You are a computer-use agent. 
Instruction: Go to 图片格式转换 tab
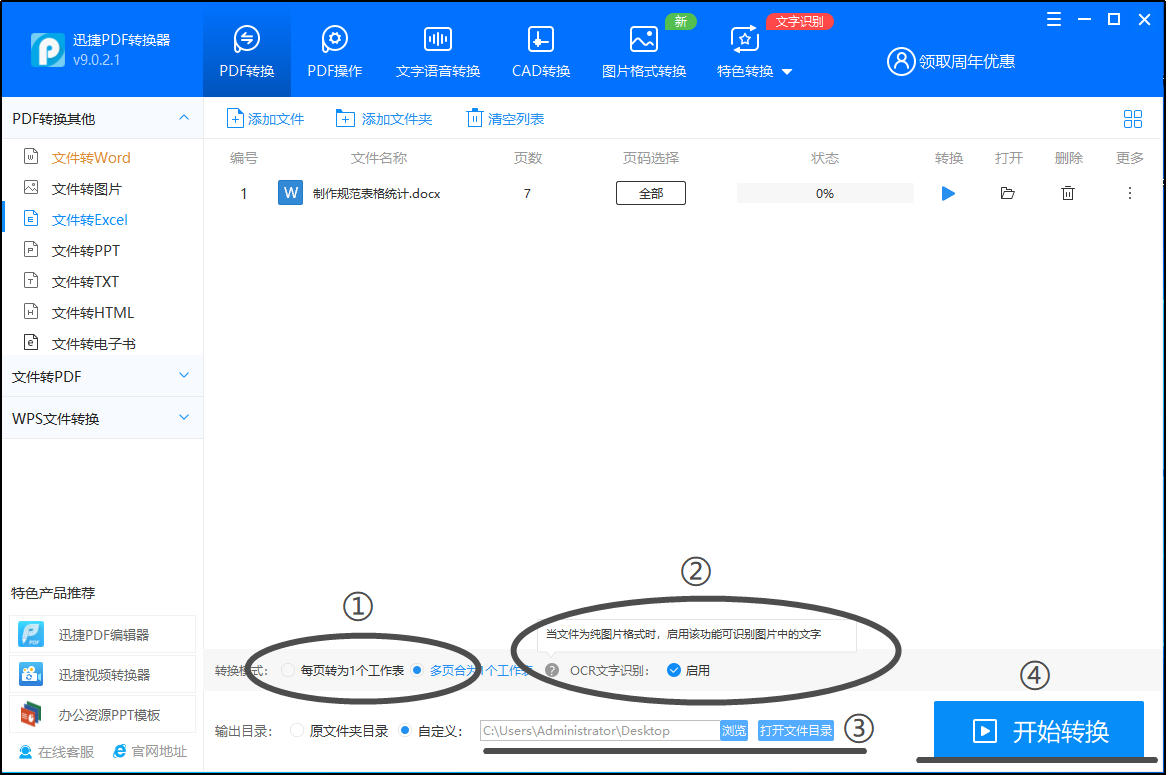pos(644,52)
